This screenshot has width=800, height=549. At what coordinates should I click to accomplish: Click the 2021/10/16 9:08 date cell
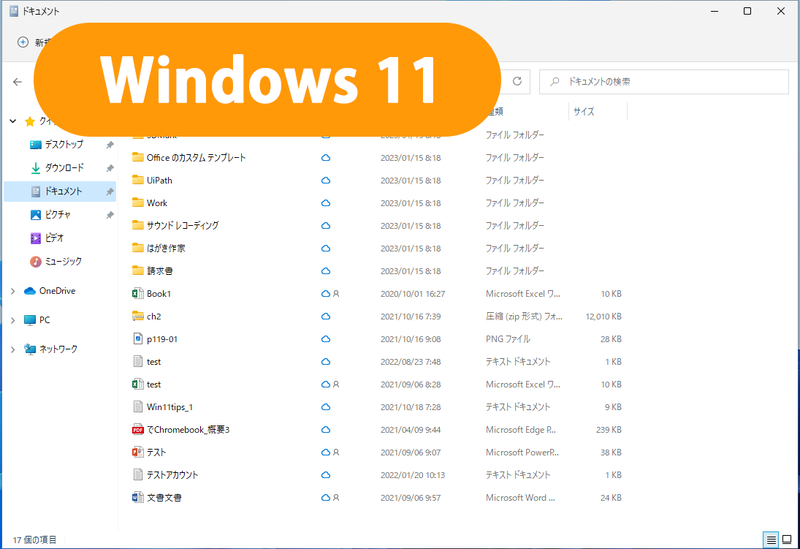click(x=411, y=339)
